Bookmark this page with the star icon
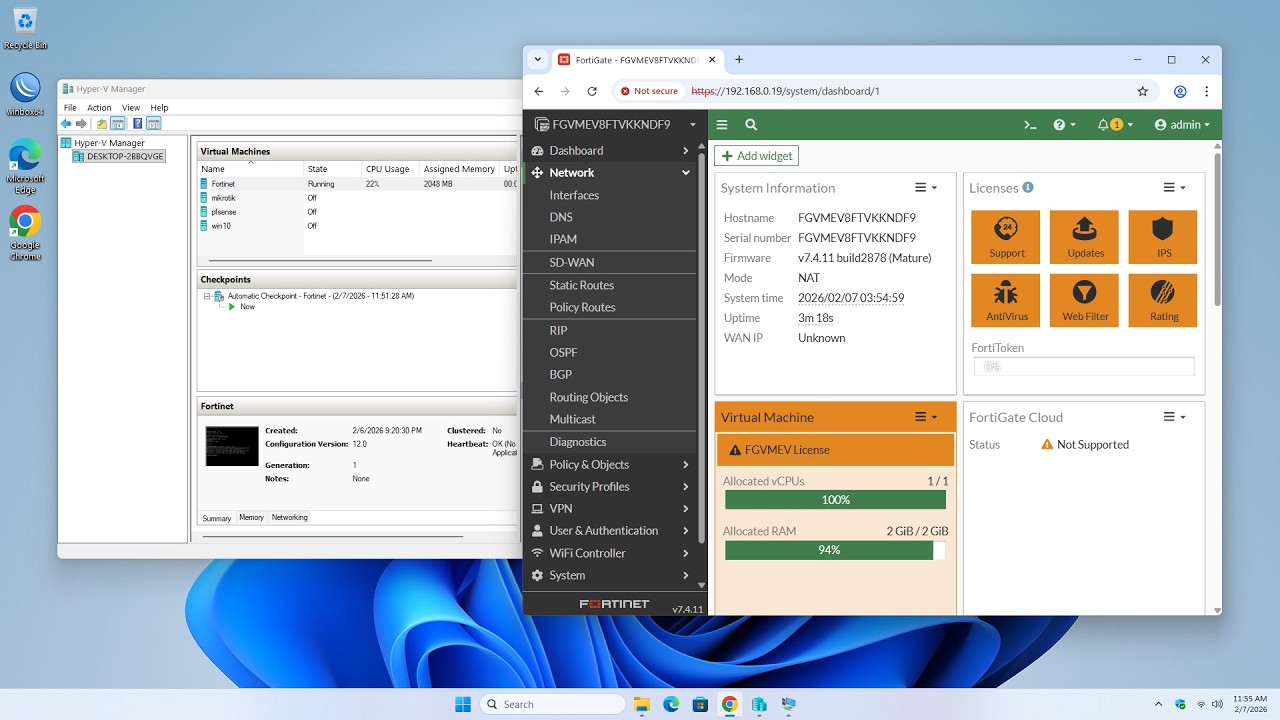Viewport: 1280px width, 720px height. [x=1143, y=91]
